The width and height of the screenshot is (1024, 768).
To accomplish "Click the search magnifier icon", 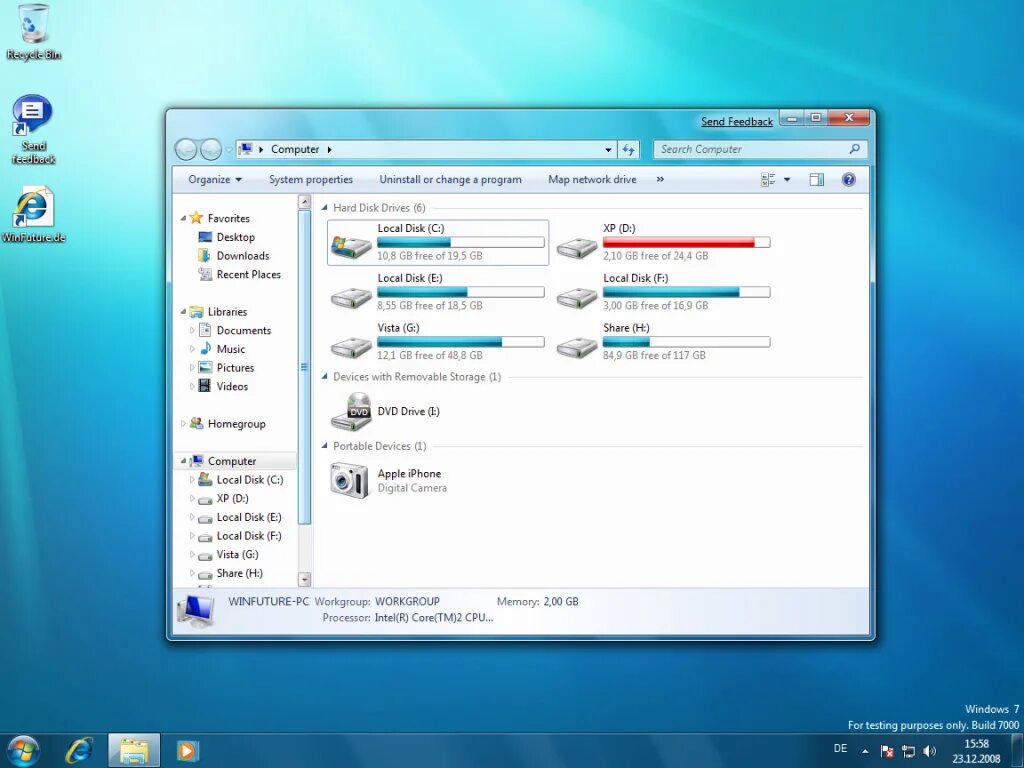I will (x=854, y=149).
